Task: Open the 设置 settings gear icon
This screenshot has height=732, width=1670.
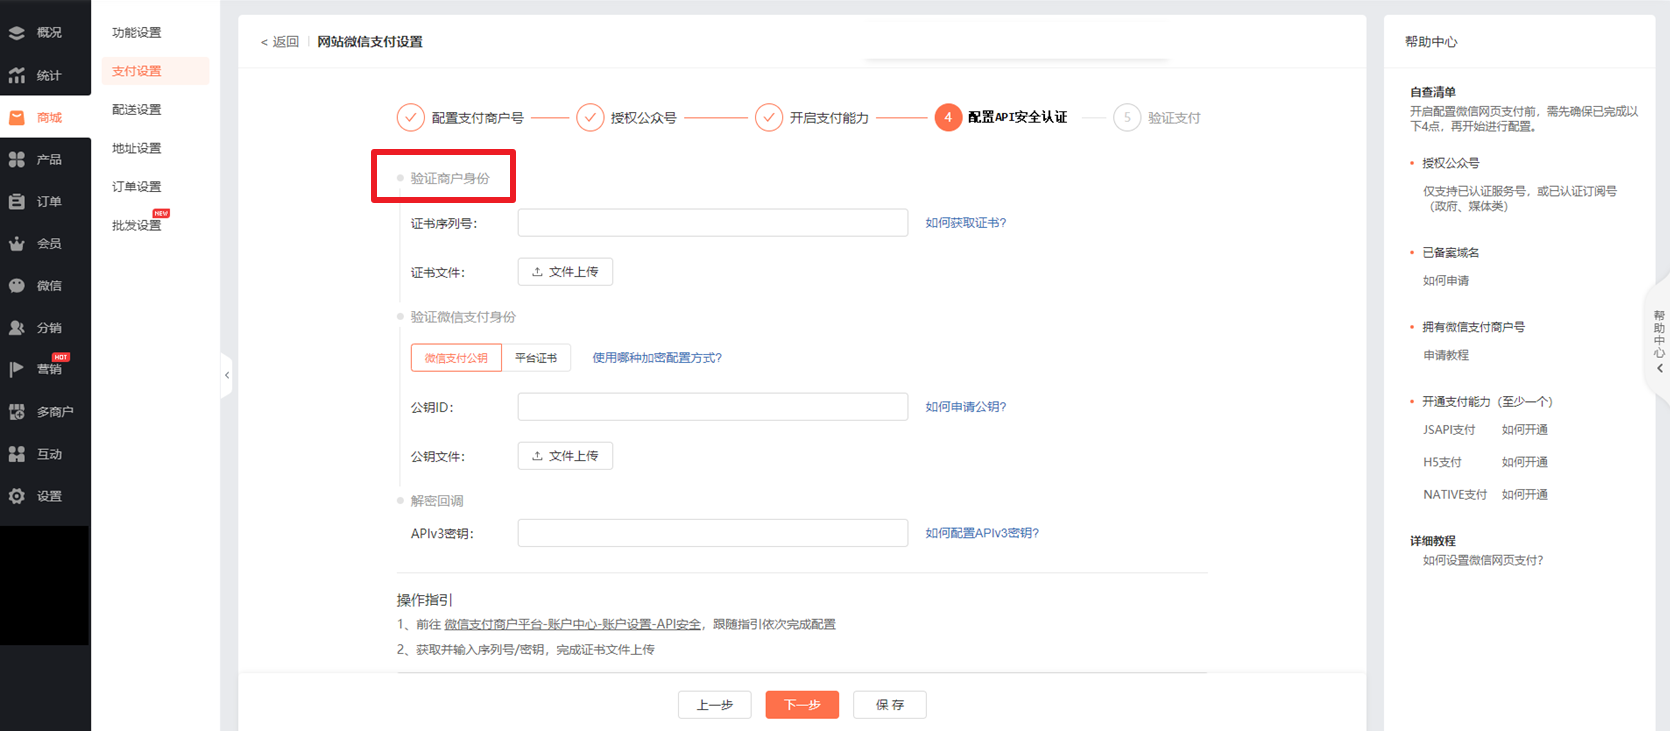Action: coord(17,496)
